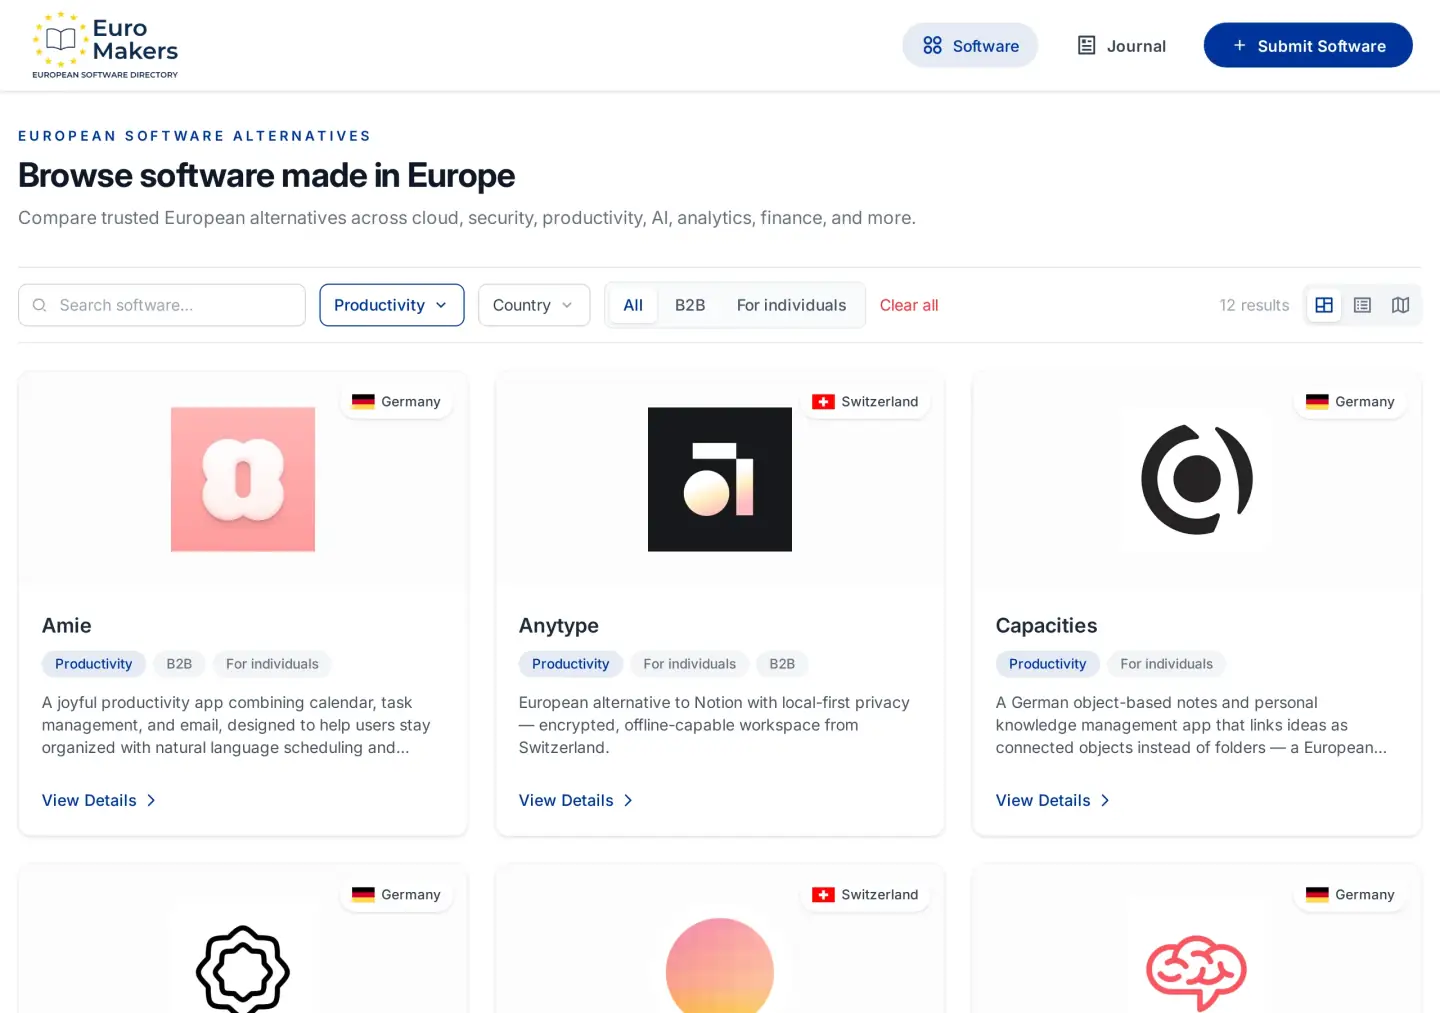This screenshot has width=1440, height=1013.
Task: Click the B2B tag on Anytype card
Action: [x=782, y=664]
